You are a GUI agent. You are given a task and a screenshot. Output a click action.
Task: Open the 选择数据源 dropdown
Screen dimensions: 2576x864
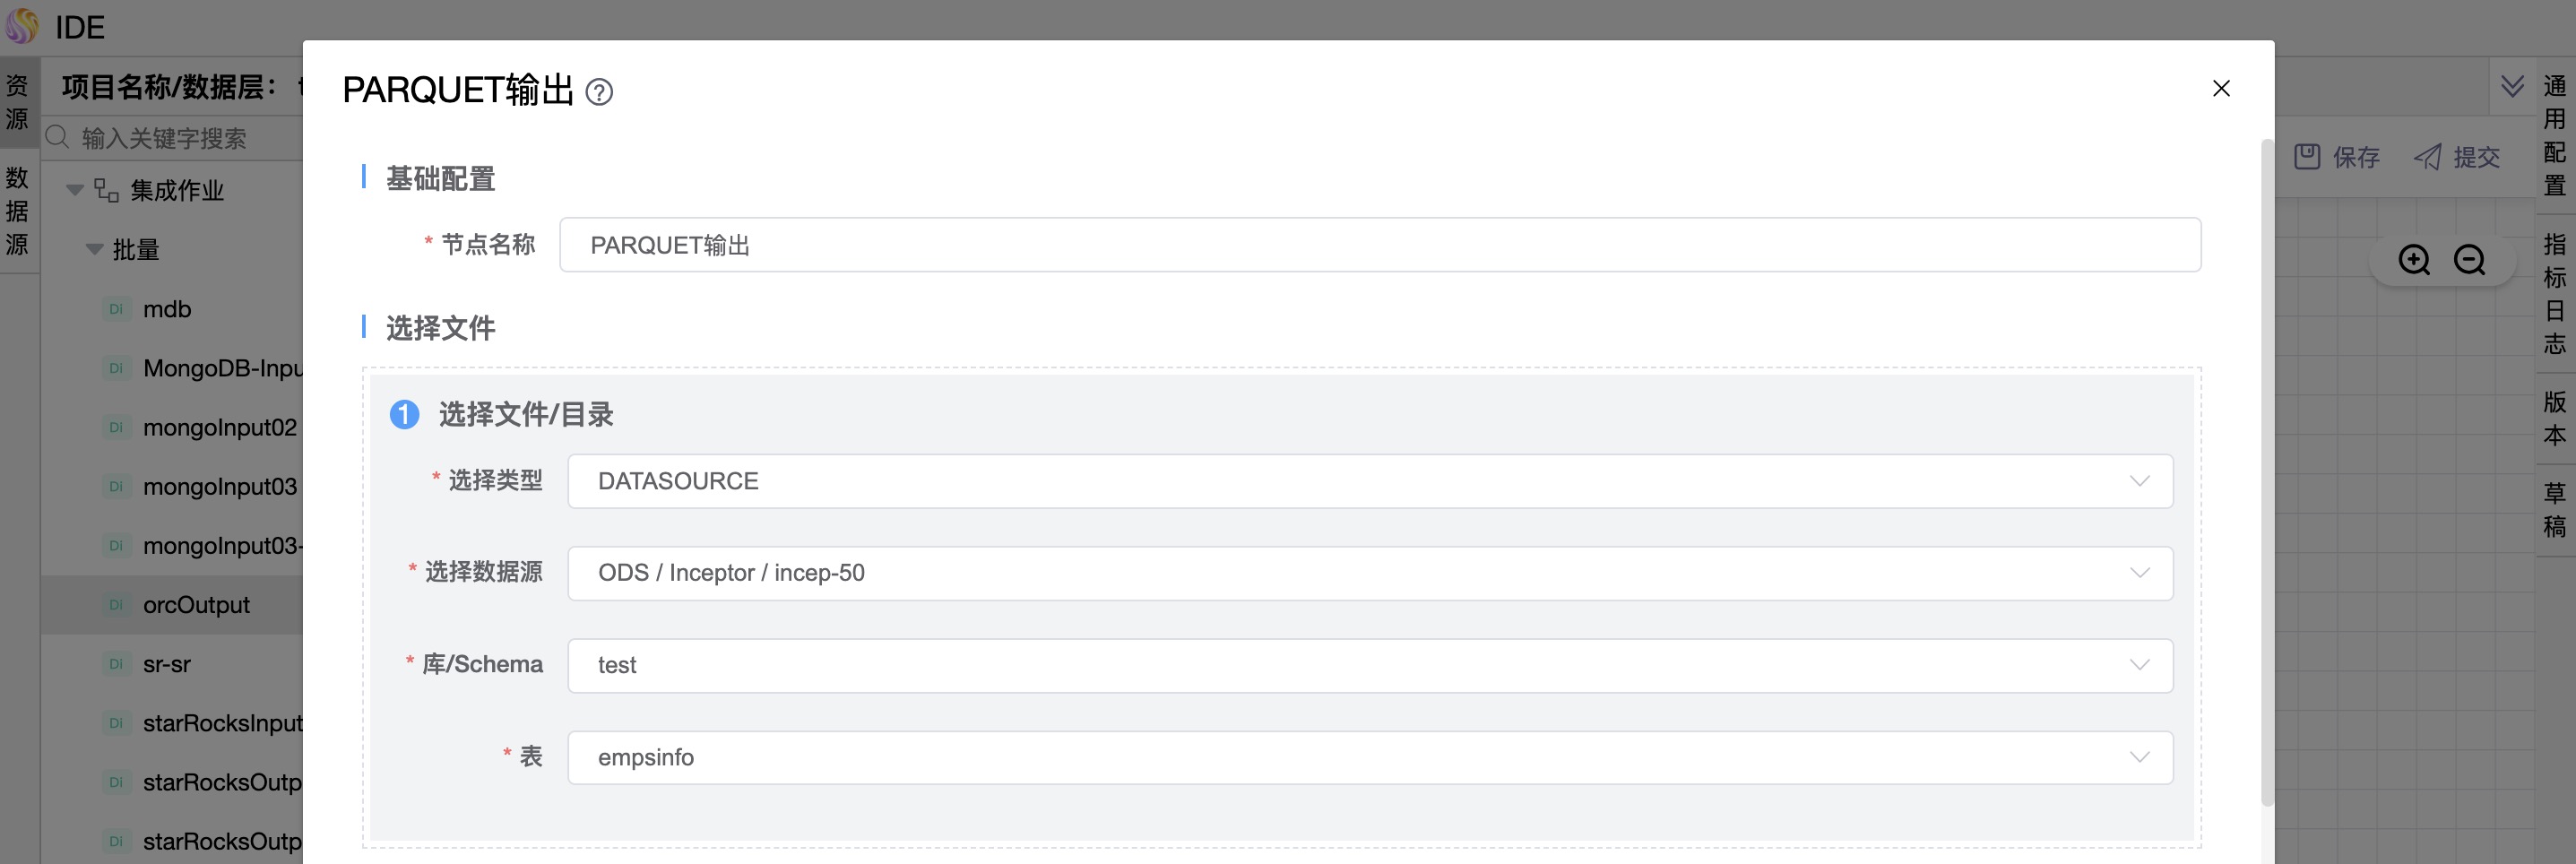click(1369, 573)
